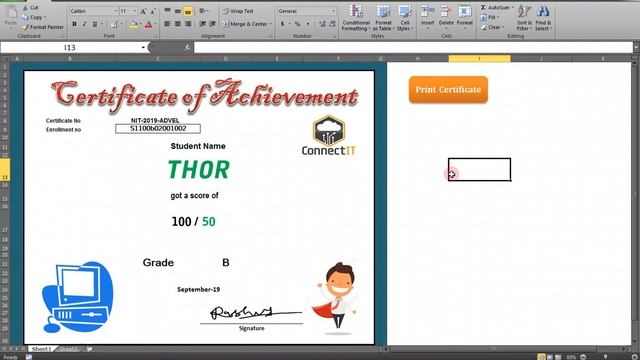Open the Name Box dropdown arrow
This screenshot has width=640, height=360.
[x=143, y=48]
